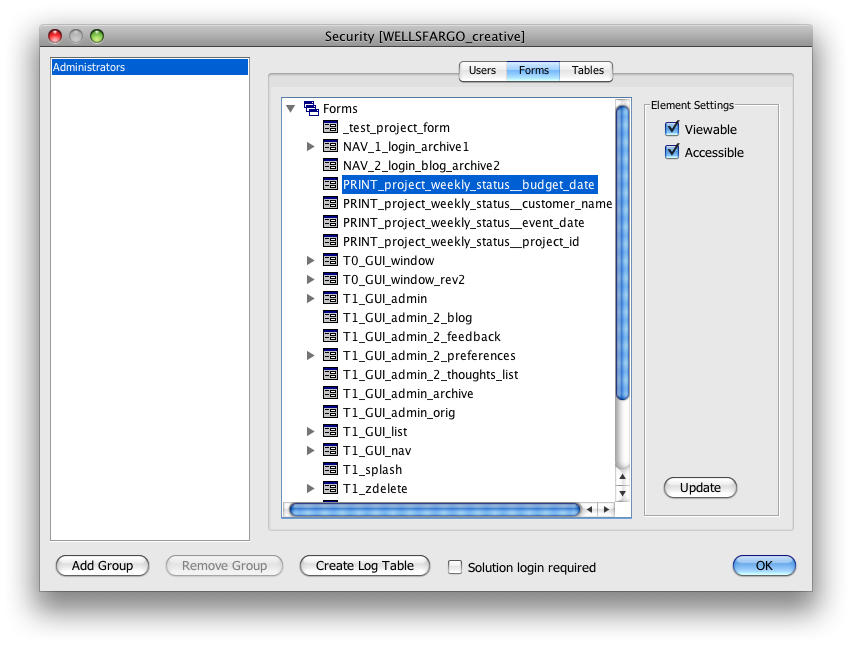Select the NAV_2_login_blog_archive2 row
The image size is (852, 646).
coord(421,165)
